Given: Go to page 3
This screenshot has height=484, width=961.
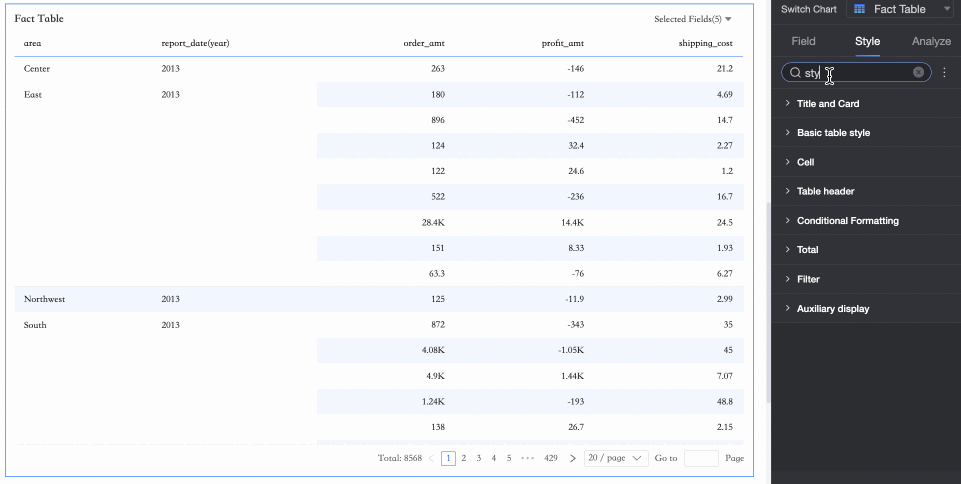Looking at the screenshot, I should [x=479, y=458].
